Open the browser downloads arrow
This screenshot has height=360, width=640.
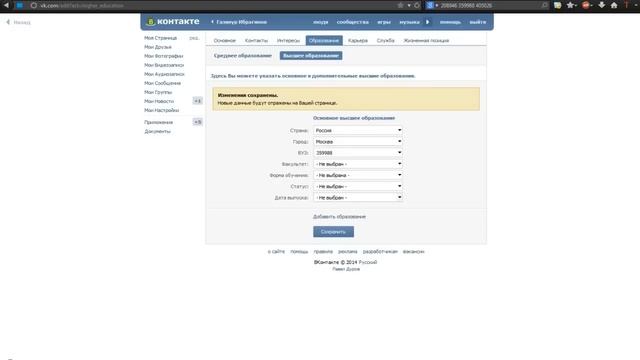tap(602, 5)
